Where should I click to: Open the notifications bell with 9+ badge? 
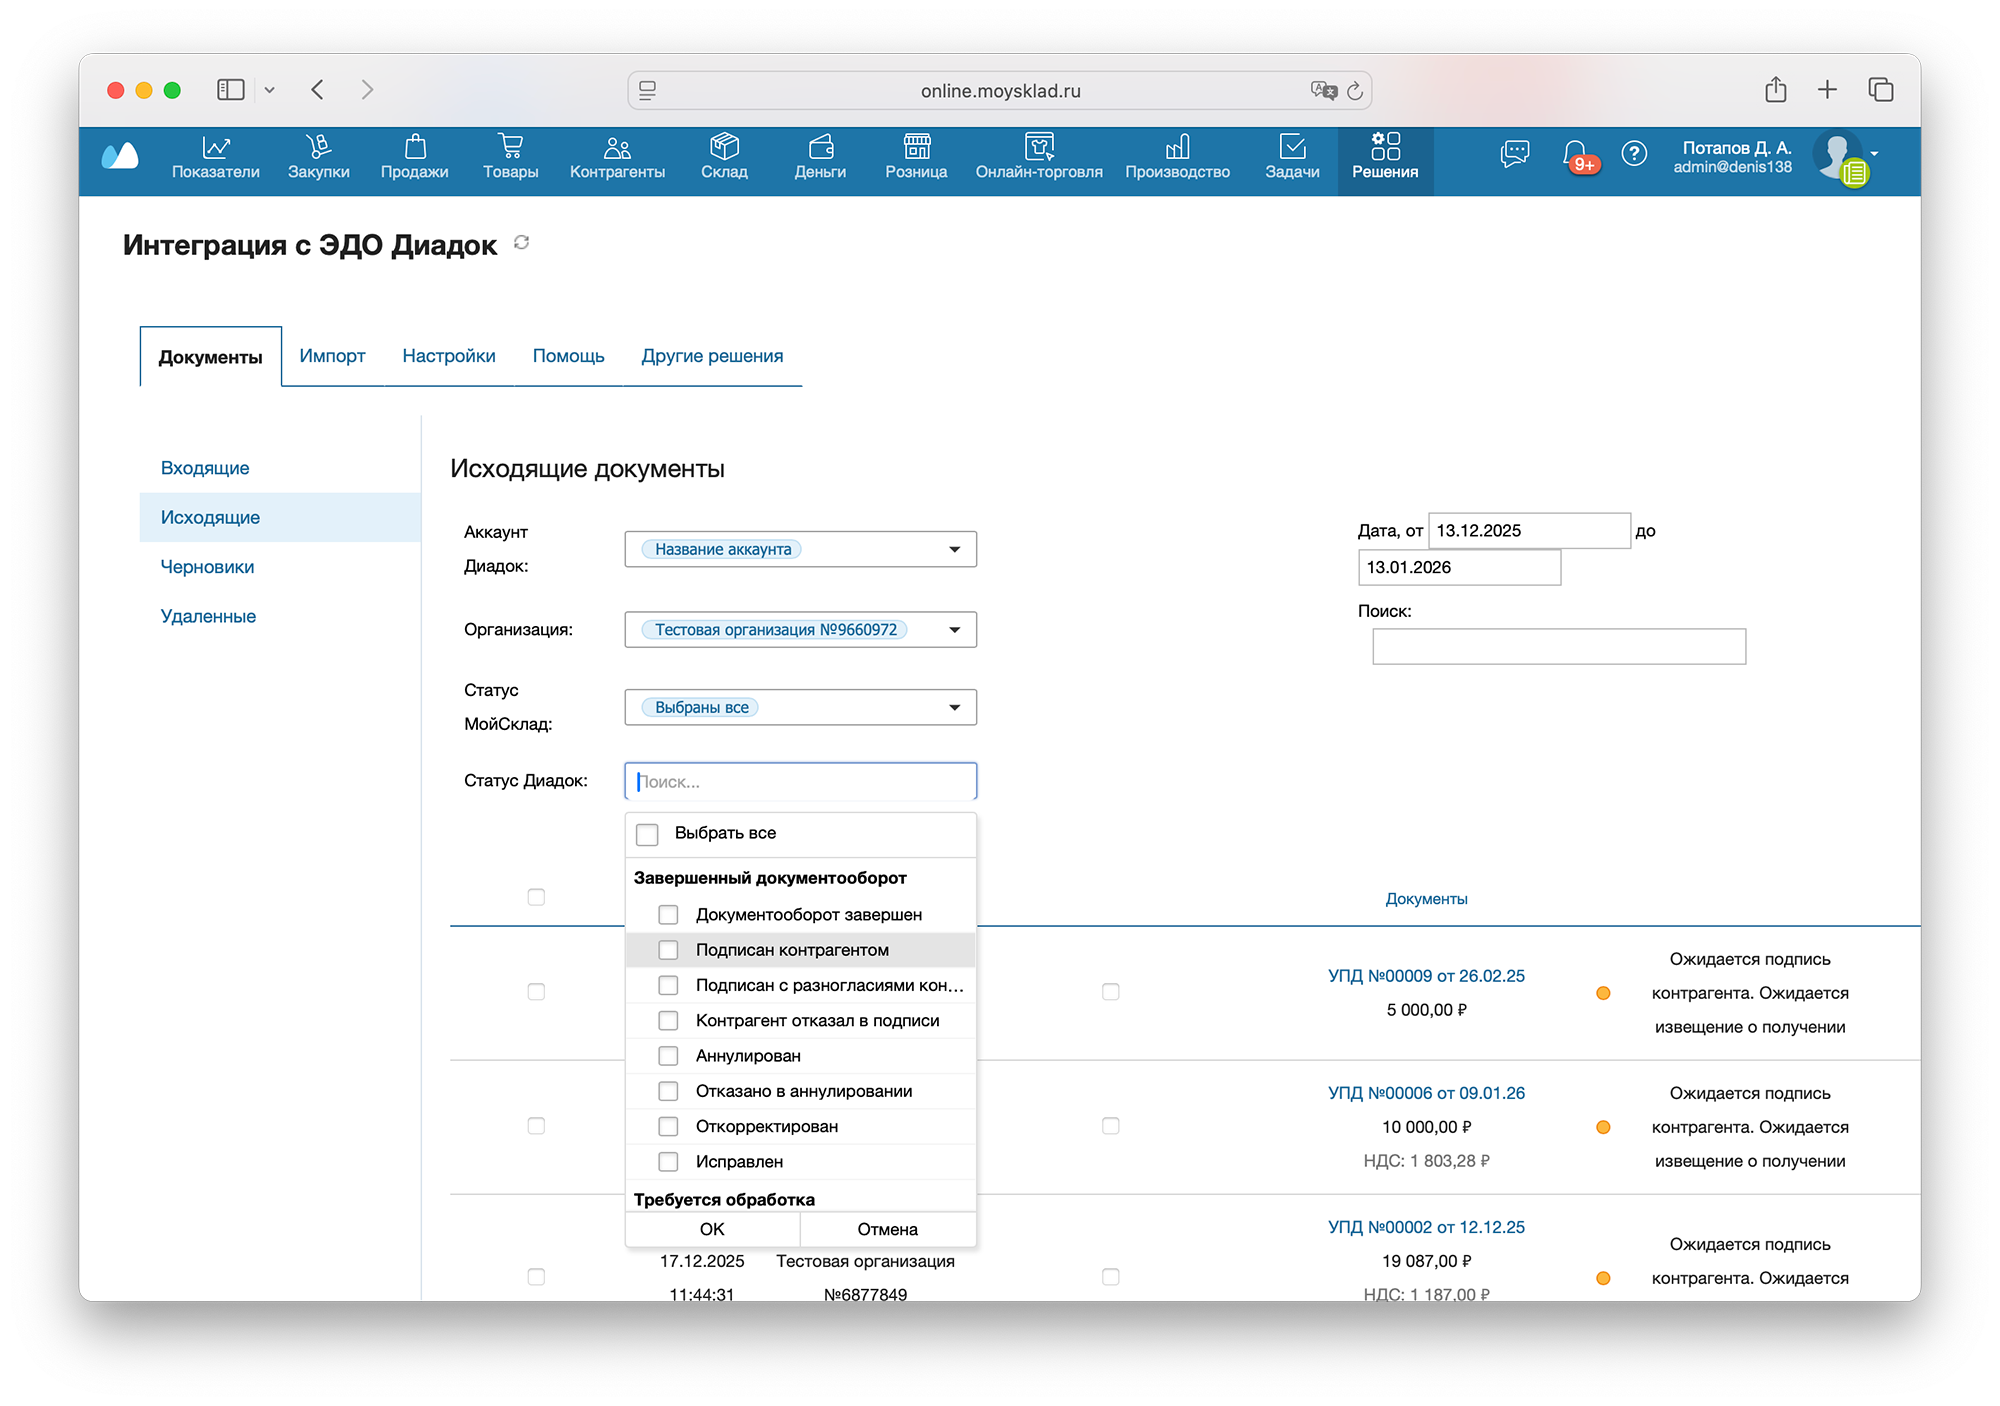tap(1576, 154)
